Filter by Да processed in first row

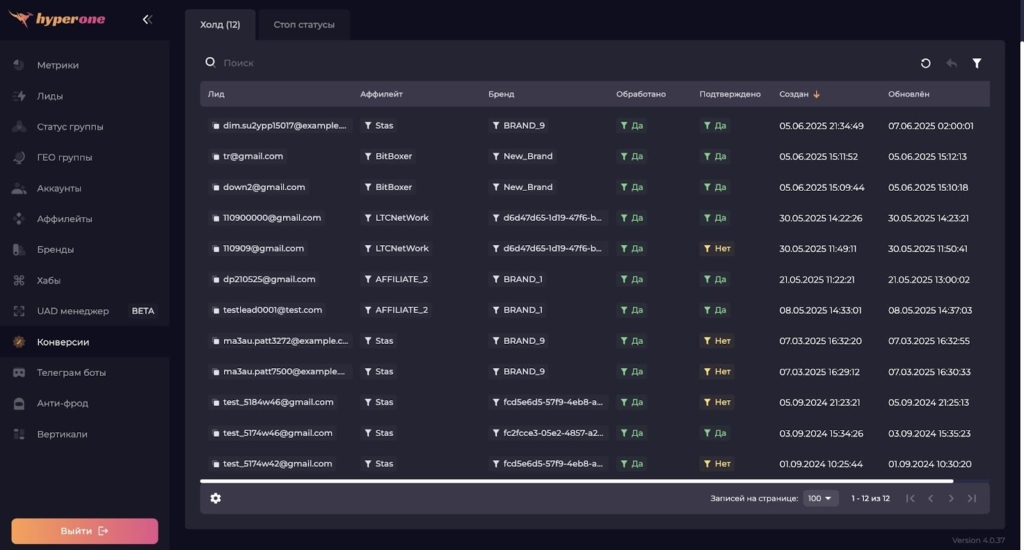coord(625,126)
